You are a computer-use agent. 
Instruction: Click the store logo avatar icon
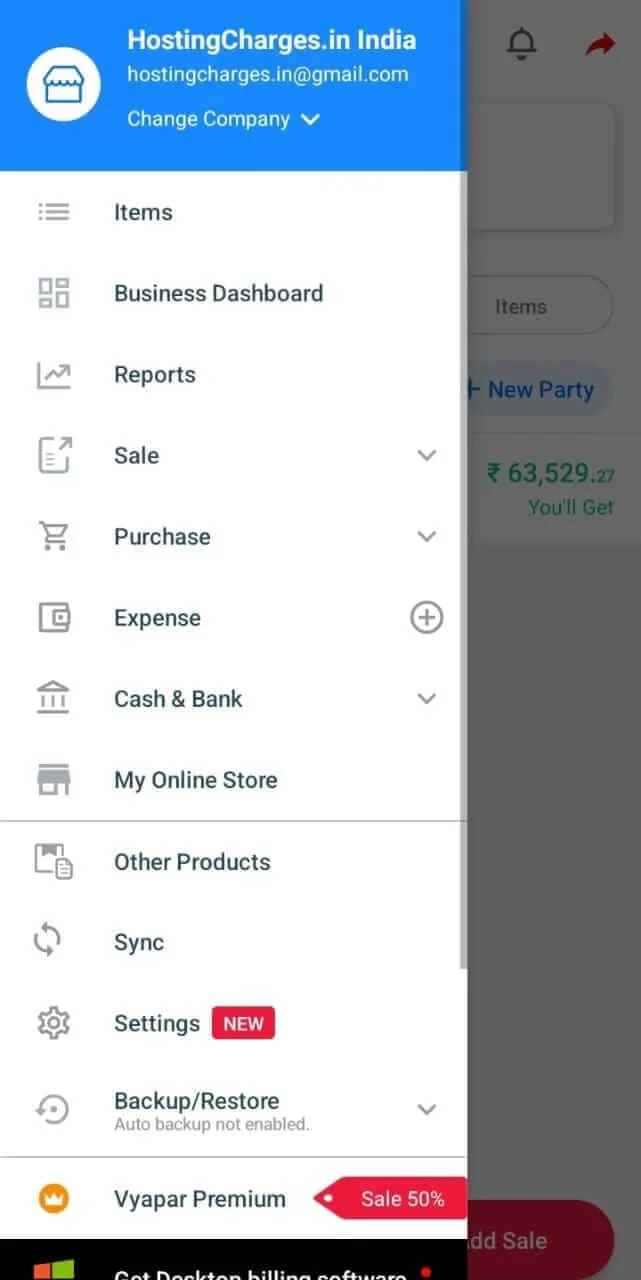(65, 85)
